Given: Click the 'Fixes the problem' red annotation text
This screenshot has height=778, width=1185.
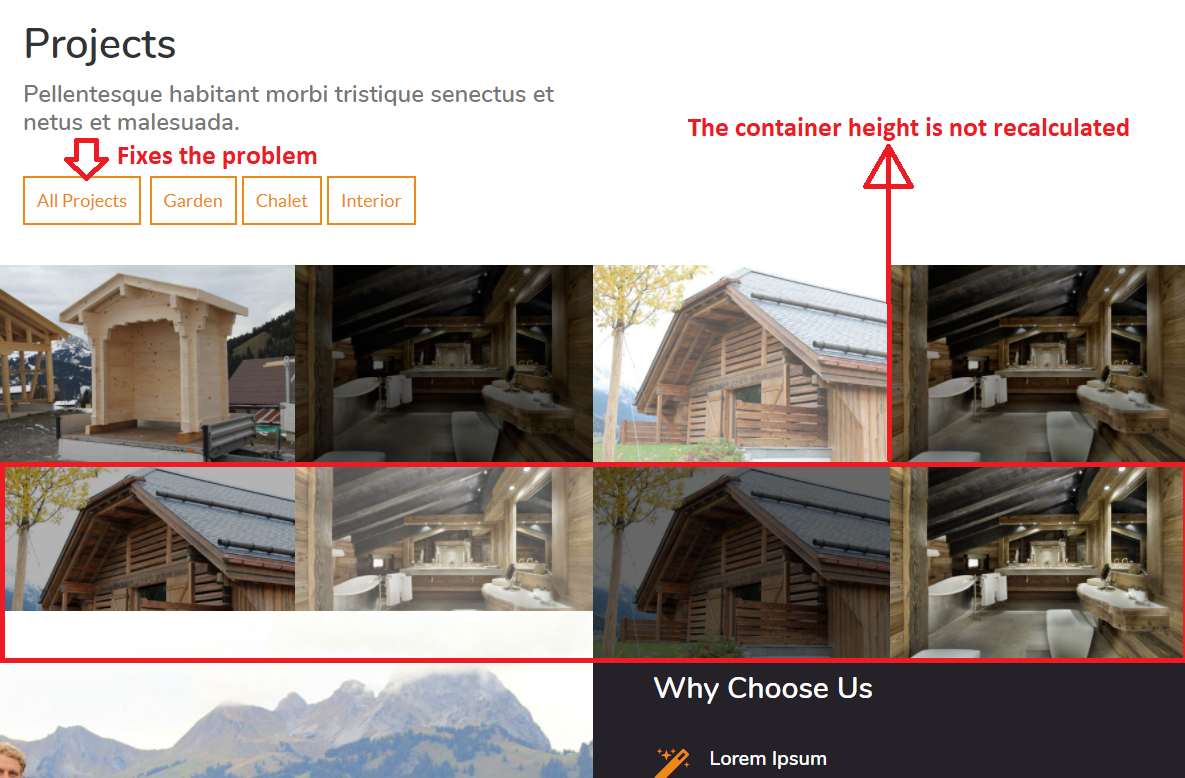Looking at the screenshot, I should pos(217,156).
